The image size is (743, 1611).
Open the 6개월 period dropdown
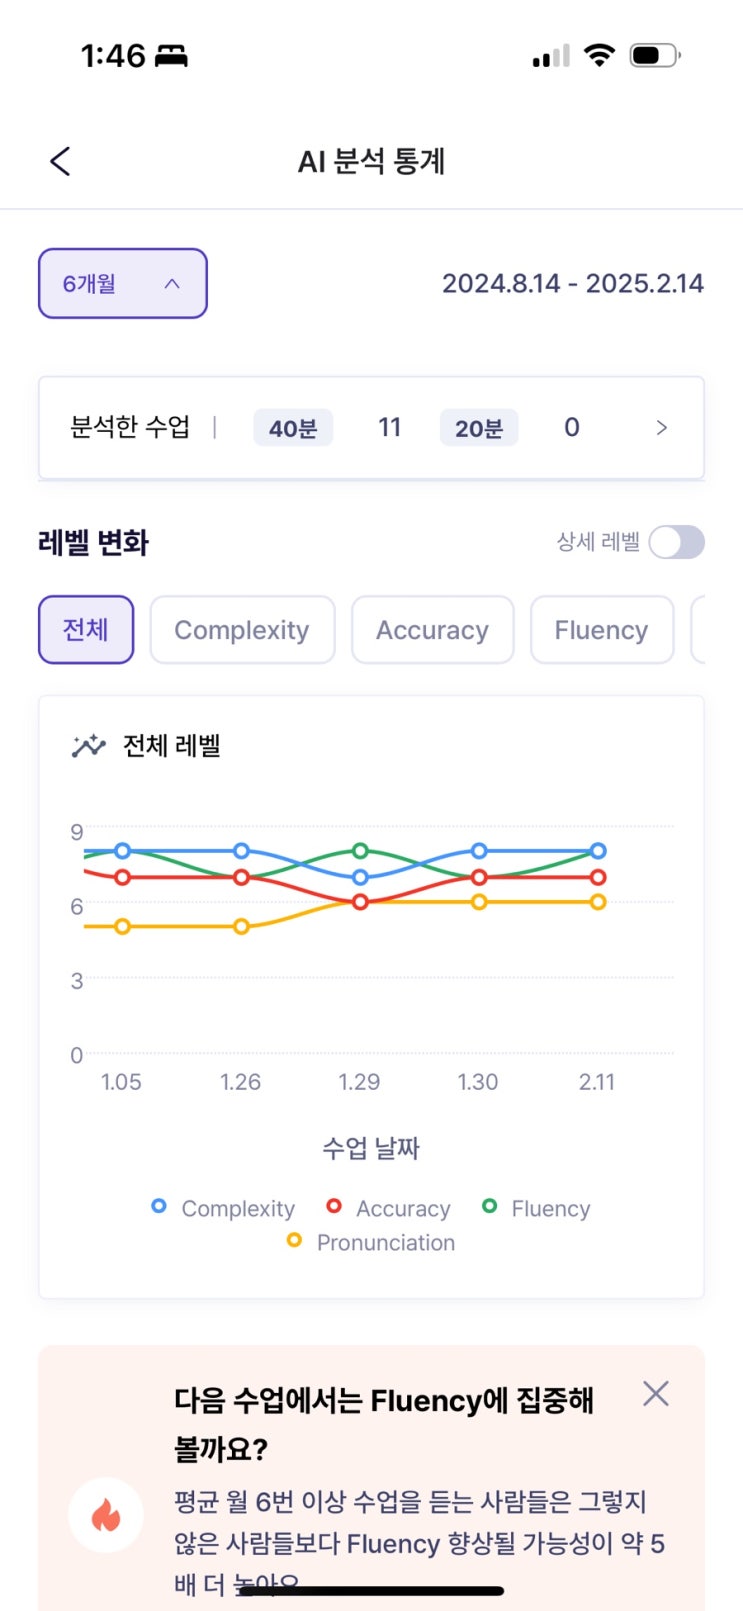click(122, 284)
